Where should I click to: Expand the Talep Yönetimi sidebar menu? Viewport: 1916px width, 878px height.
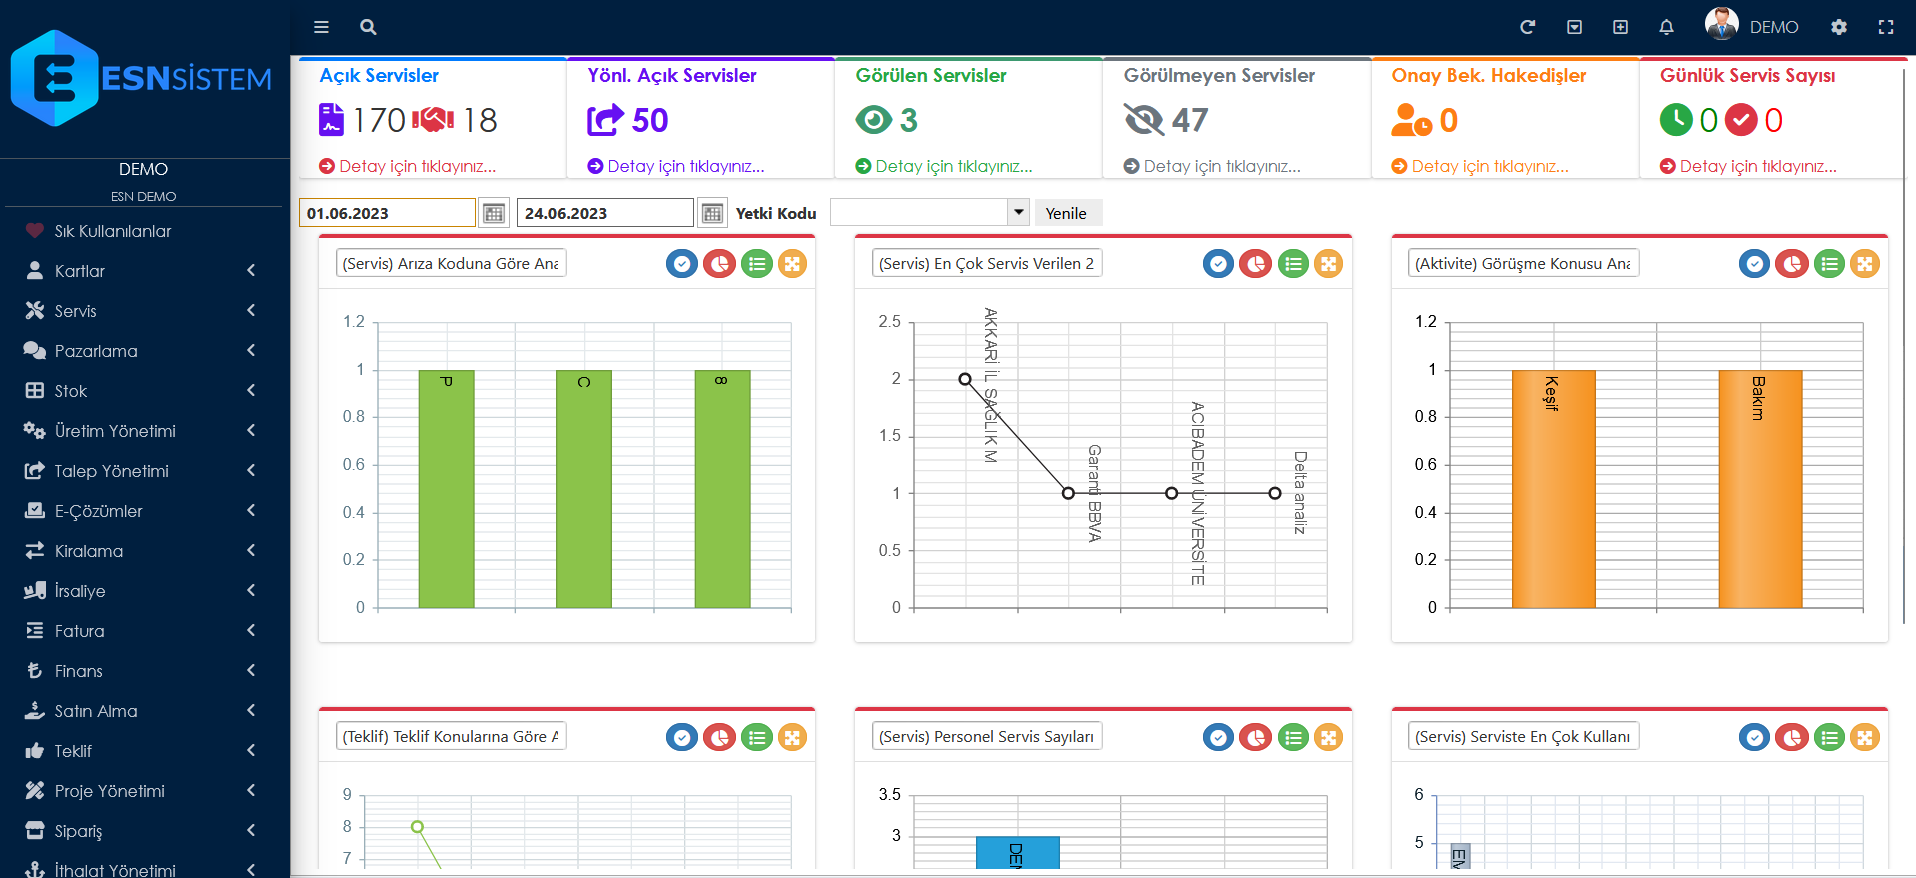click(x=144, y=471)
